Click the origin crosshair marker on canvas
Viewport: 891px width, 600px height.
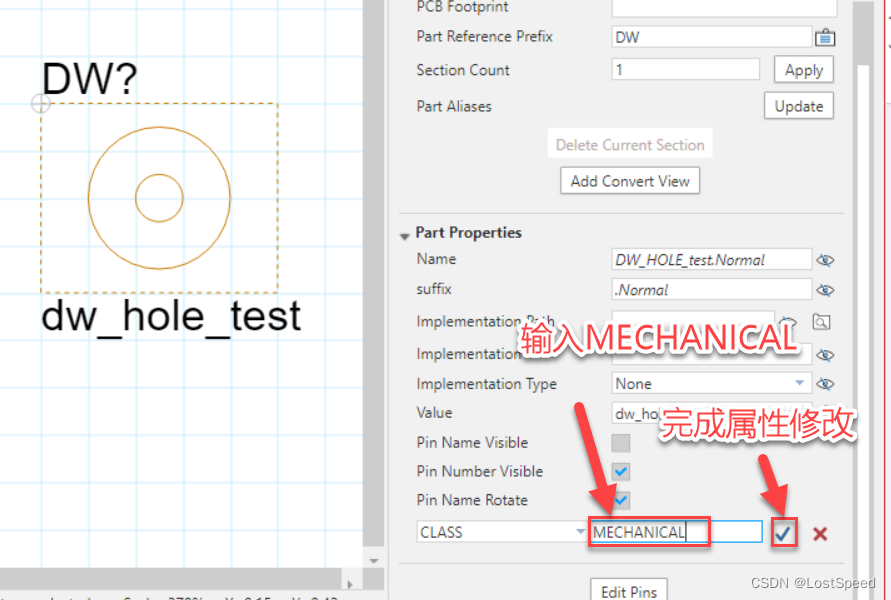tap(41, 103)
